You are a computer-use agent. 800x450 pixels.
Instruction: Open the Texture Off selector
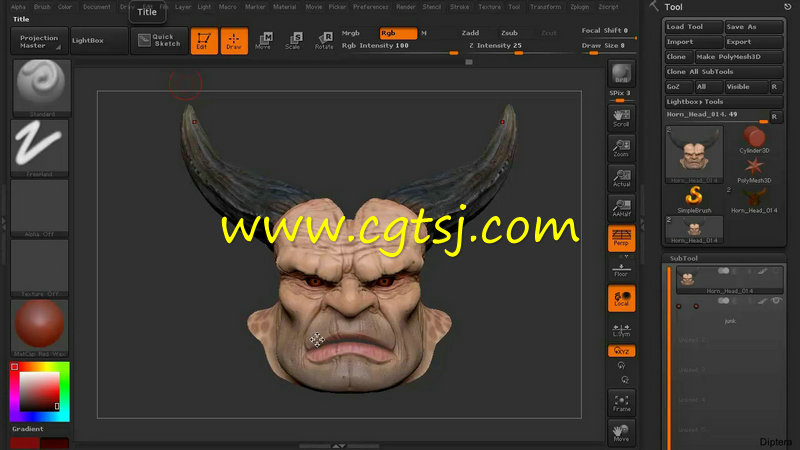40,268
